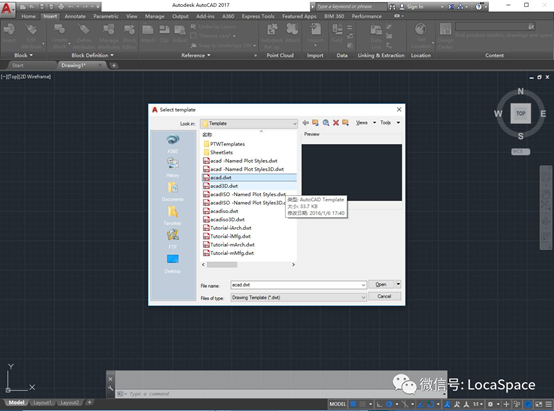This screenshot has width=554, height=411.
Task: Click the Data Link ribbon icon
Action: [376, 30]
